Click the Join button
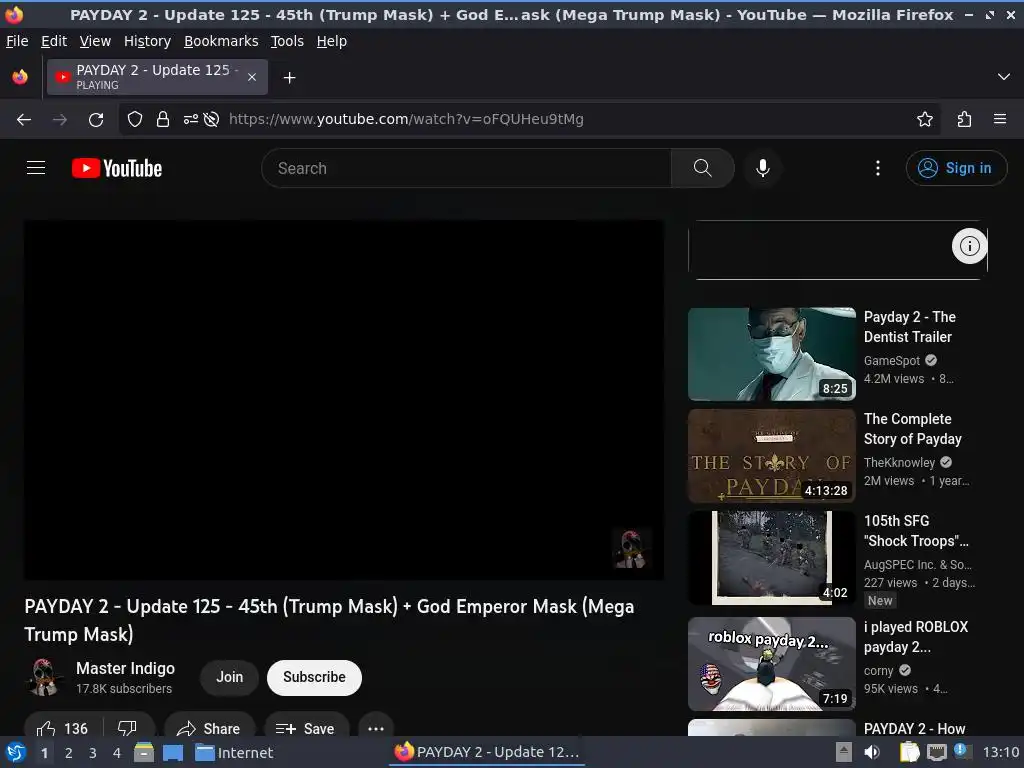The image size is (1024, 768). (x=229, y=677)
